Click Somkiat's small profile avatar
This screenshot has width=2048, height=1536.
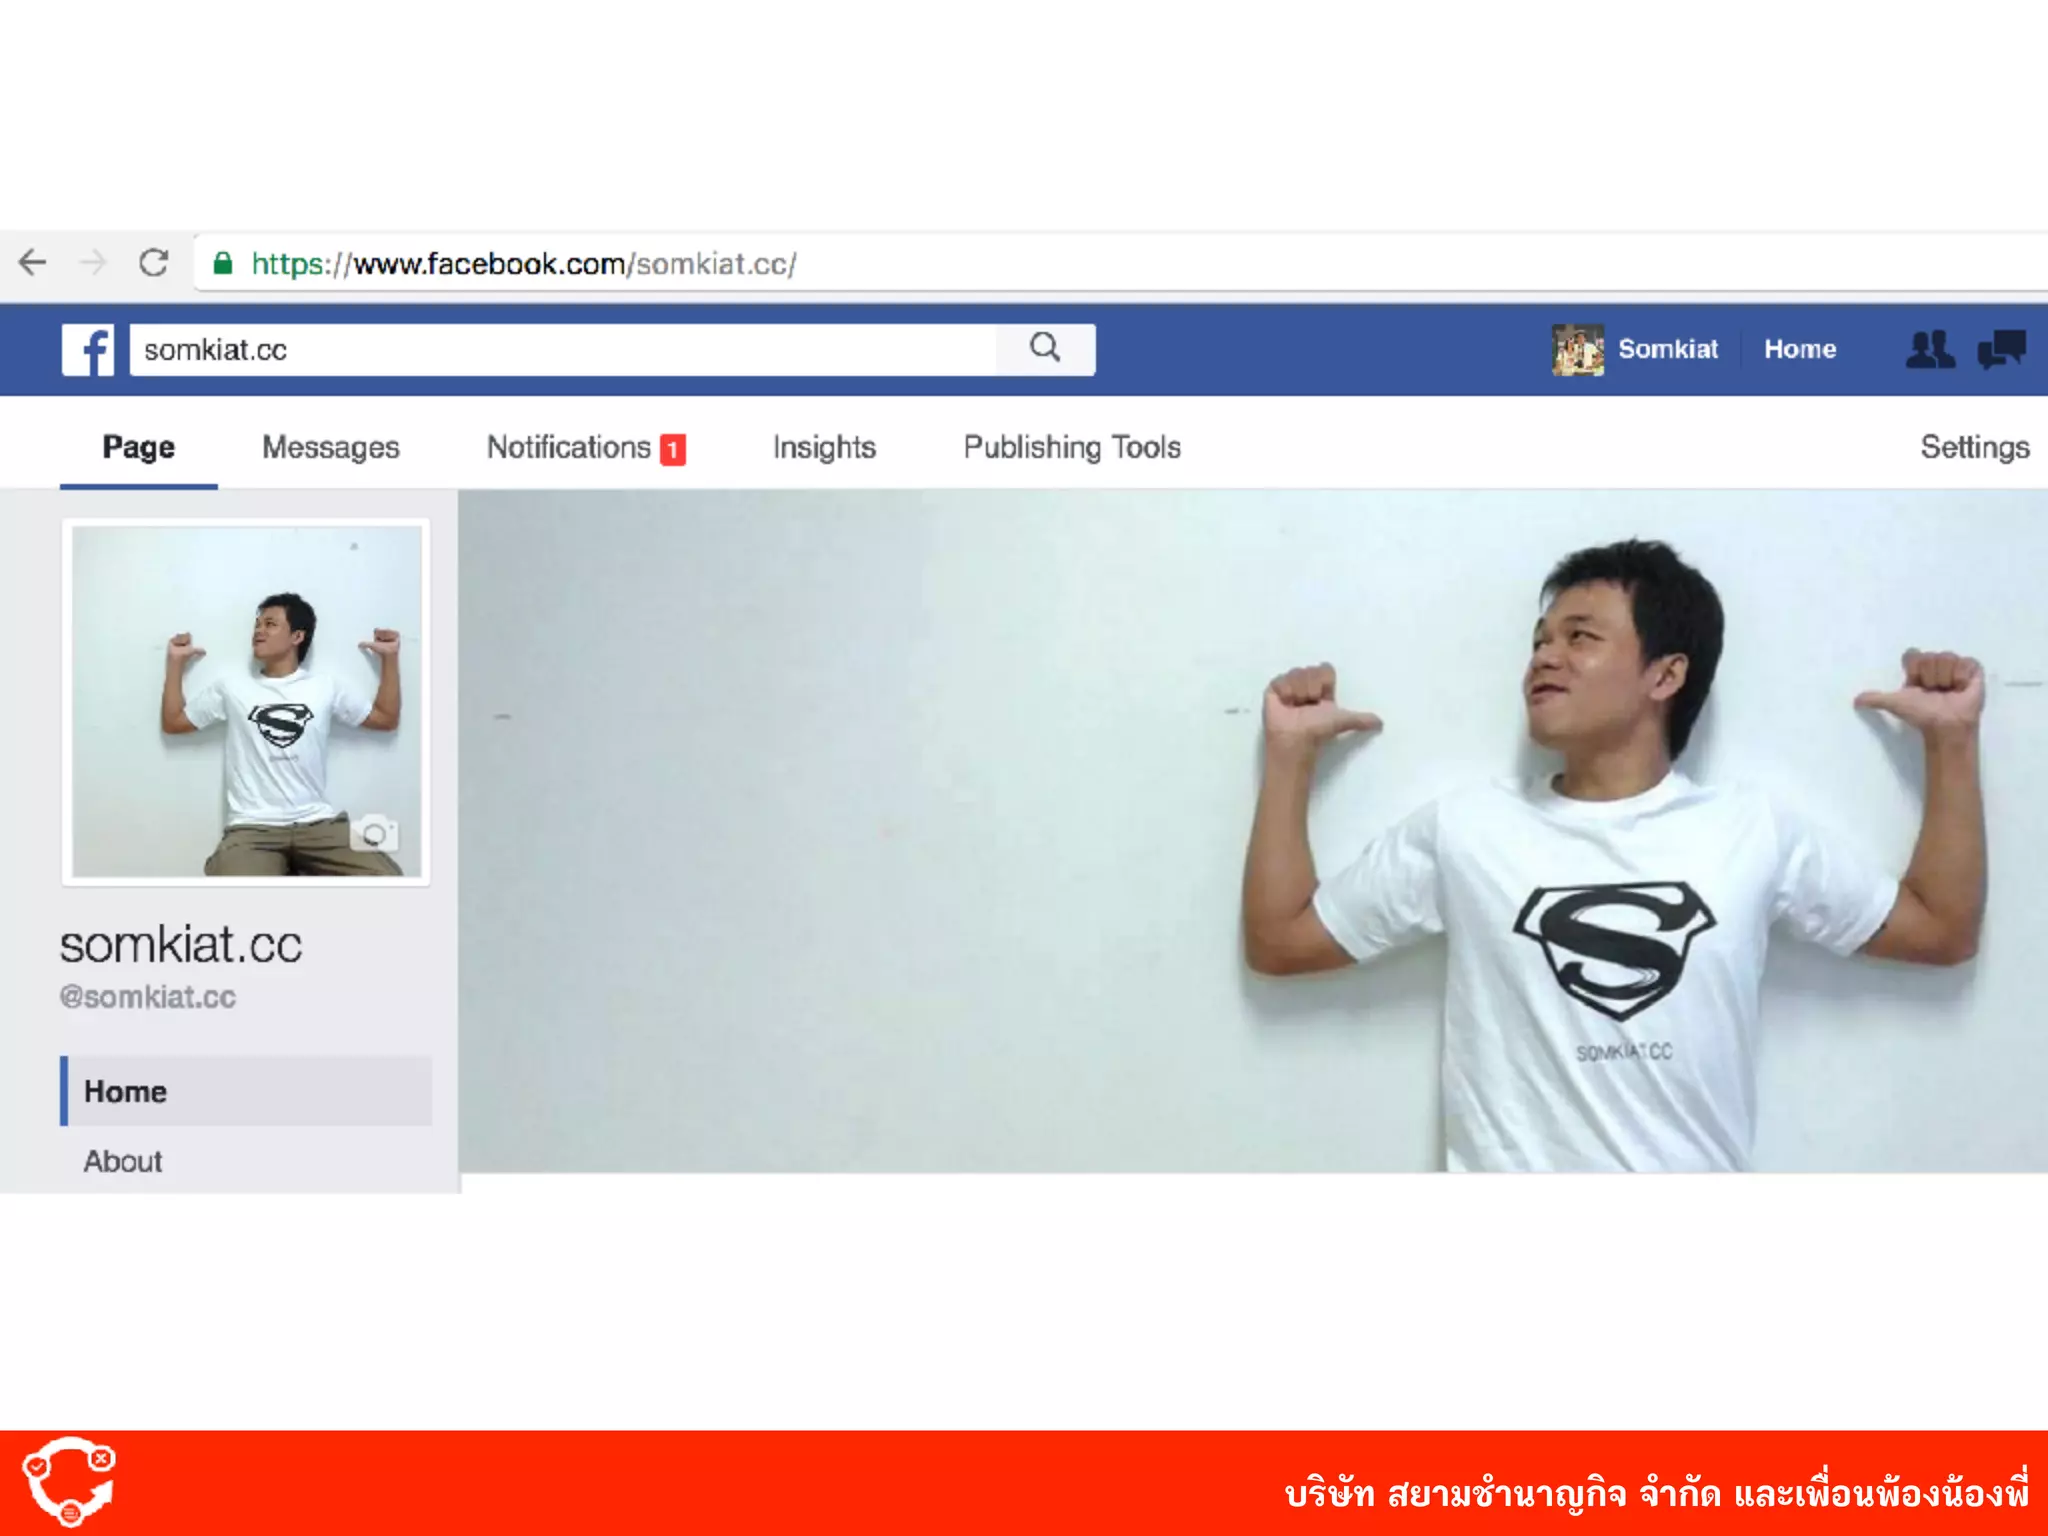click(1577, 349)
